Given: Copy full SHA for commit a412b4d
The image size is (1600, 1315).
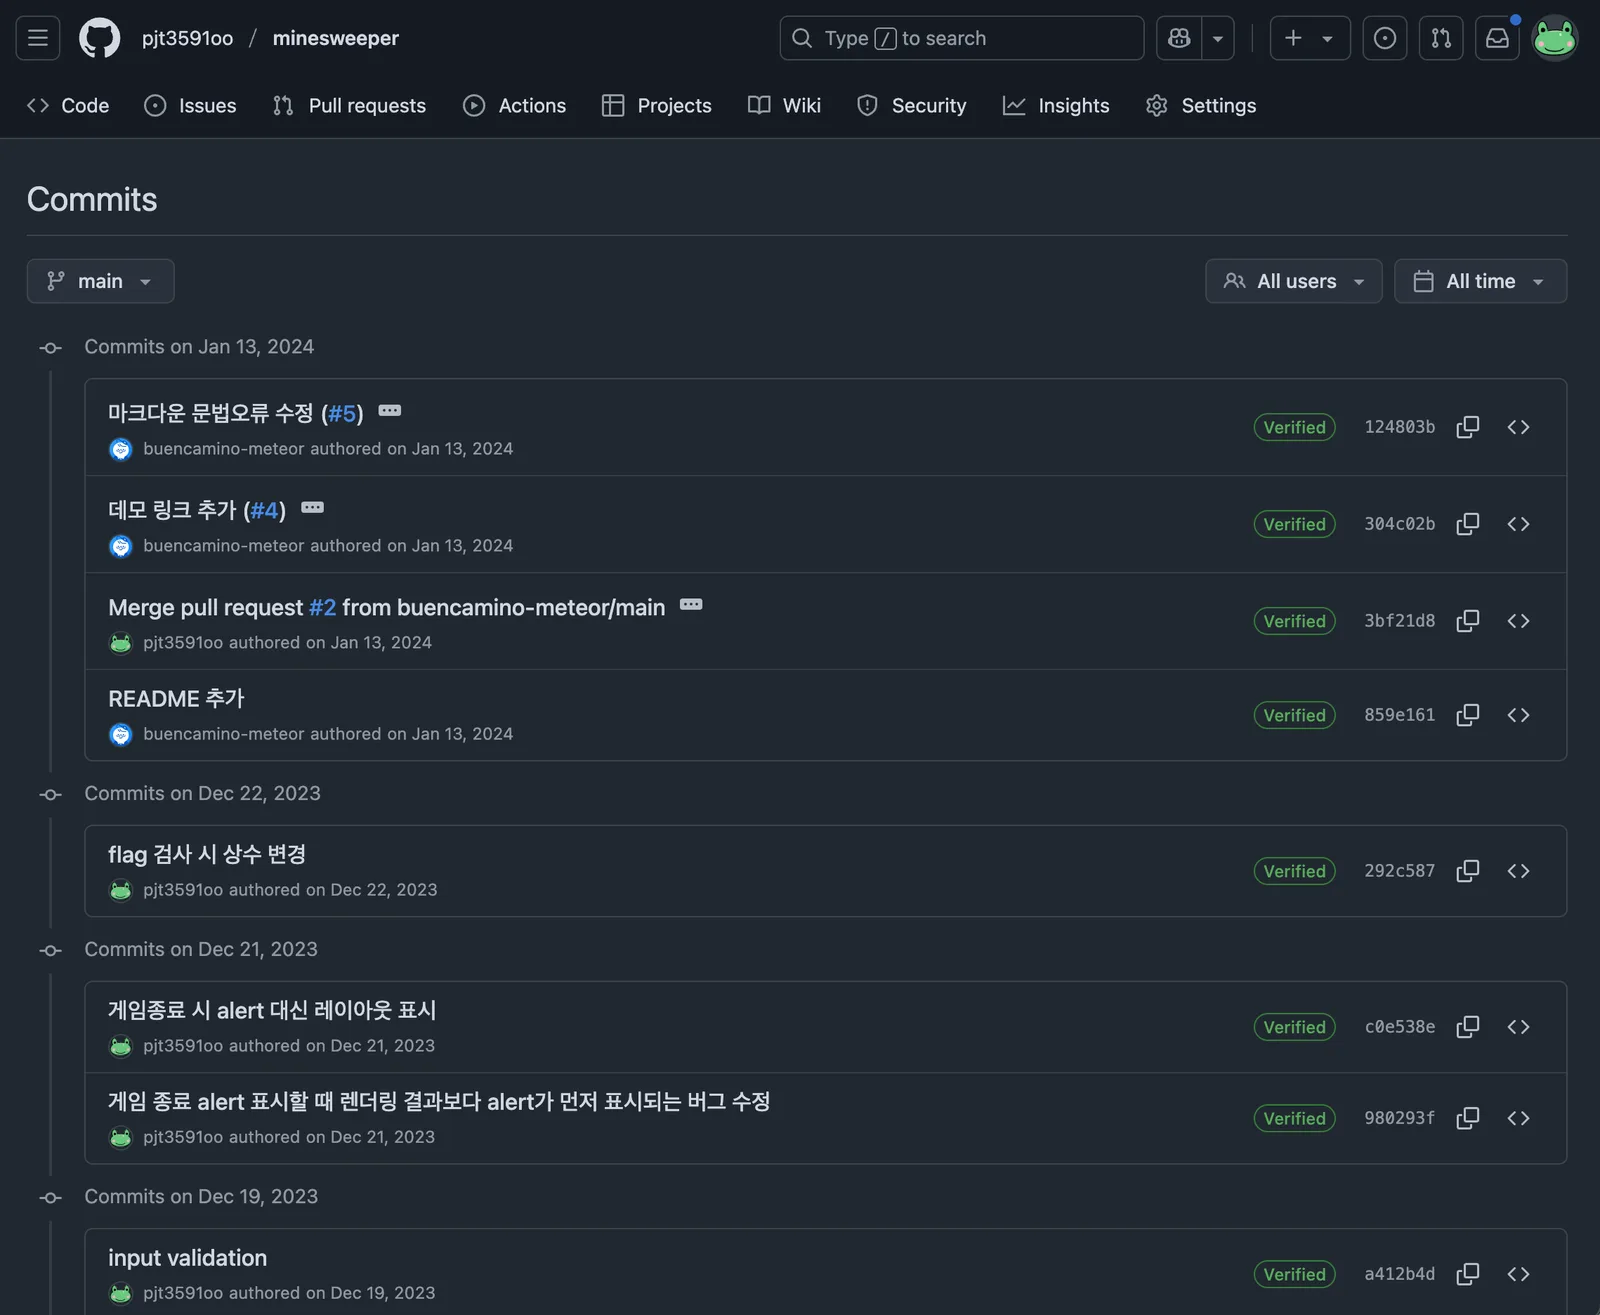Looking at the screenshot, I should pyautogui.click(x=1468, y=1274).
